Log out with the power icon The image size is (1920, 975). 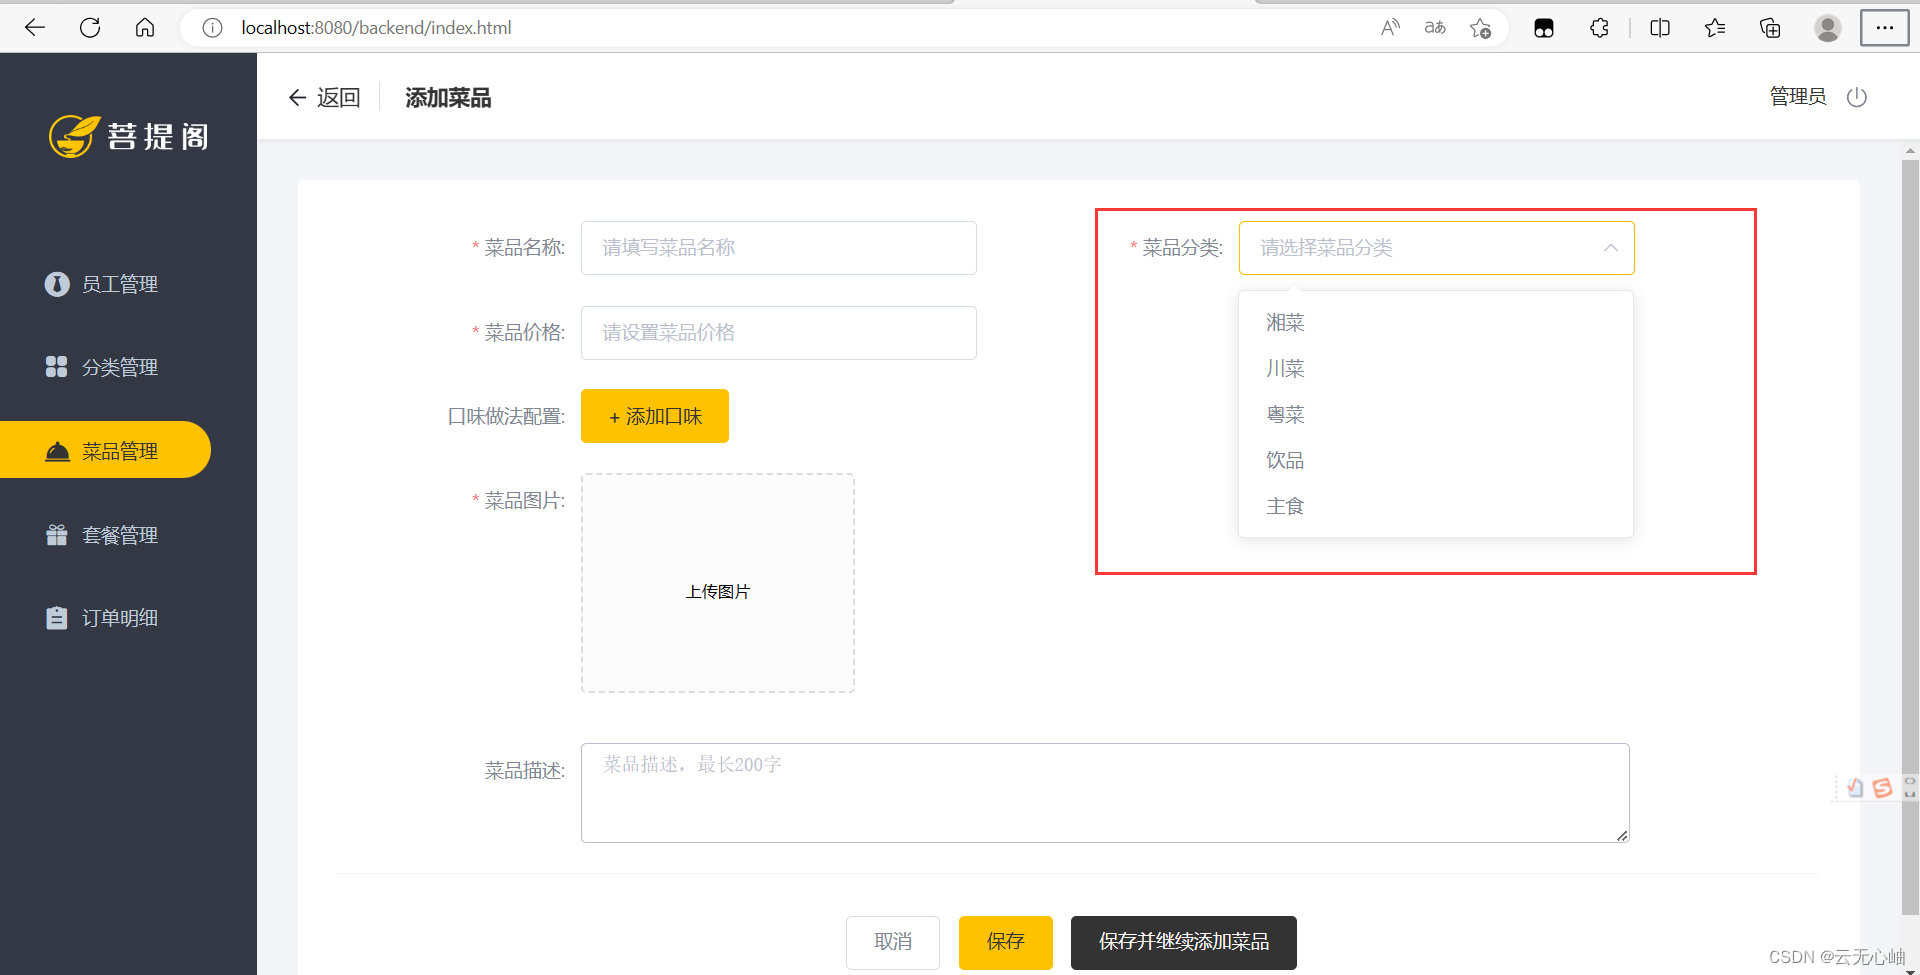[1857, 97]
